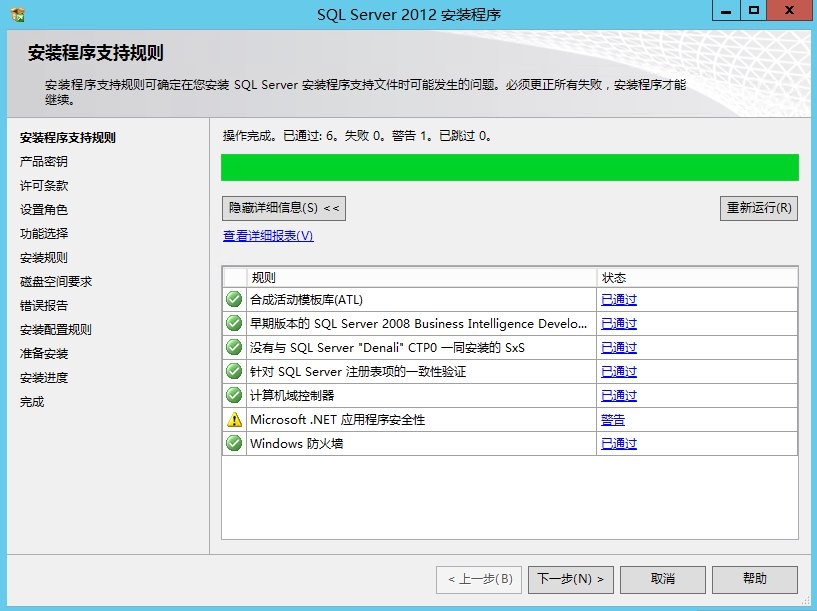
Task: Click the rule text Microsoft .NET 应用程序安全性
Action: [338, 419]
